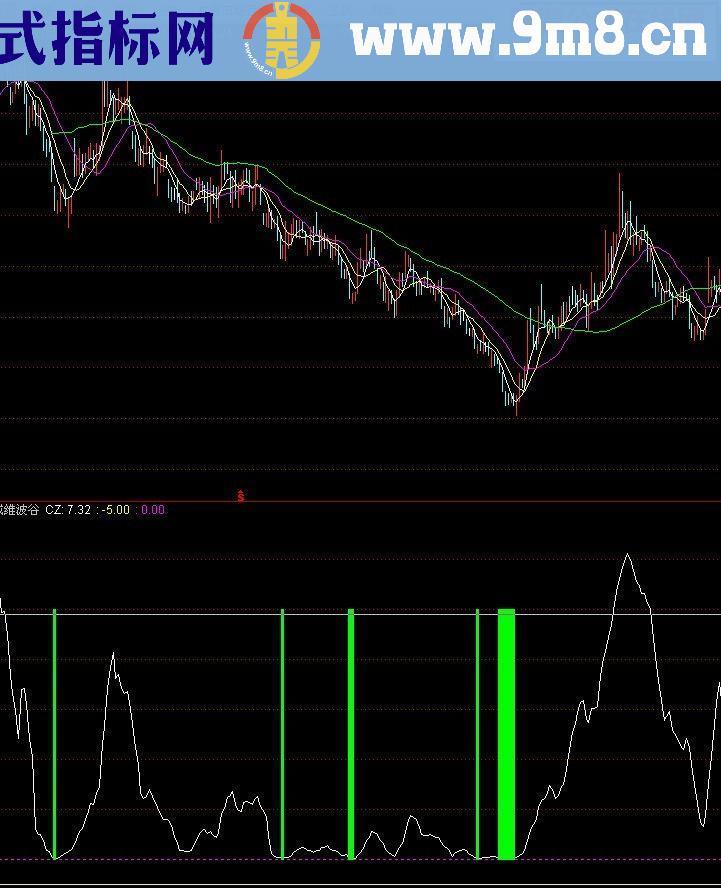Screen dimensions: 721x888
Task: Select the second green signal bar from the left
Action: click(x=283, y=733)
